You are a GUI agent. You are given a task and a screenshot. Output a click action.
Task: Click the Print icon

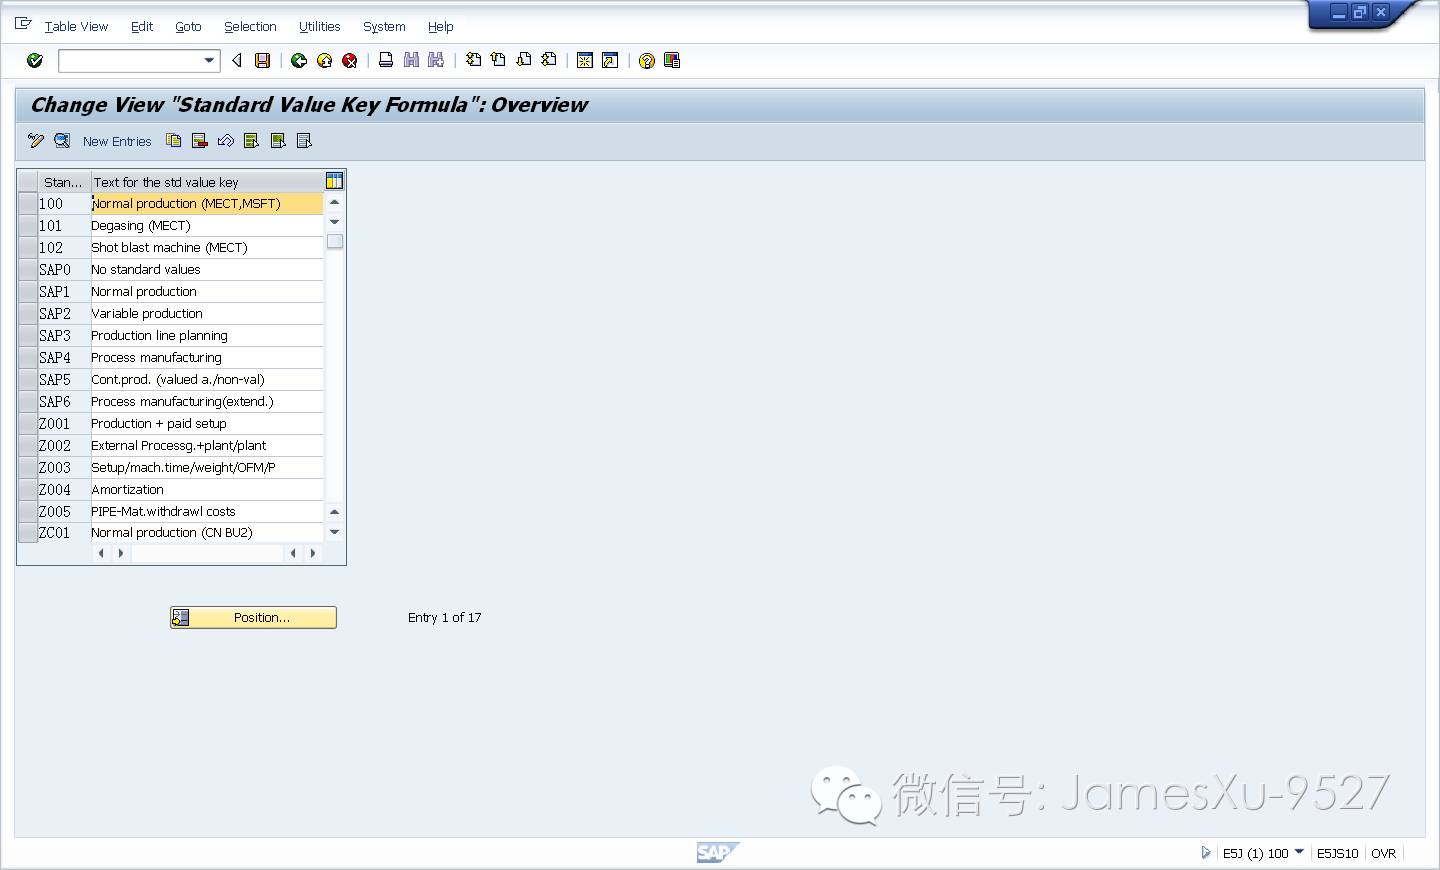[386, 60]
